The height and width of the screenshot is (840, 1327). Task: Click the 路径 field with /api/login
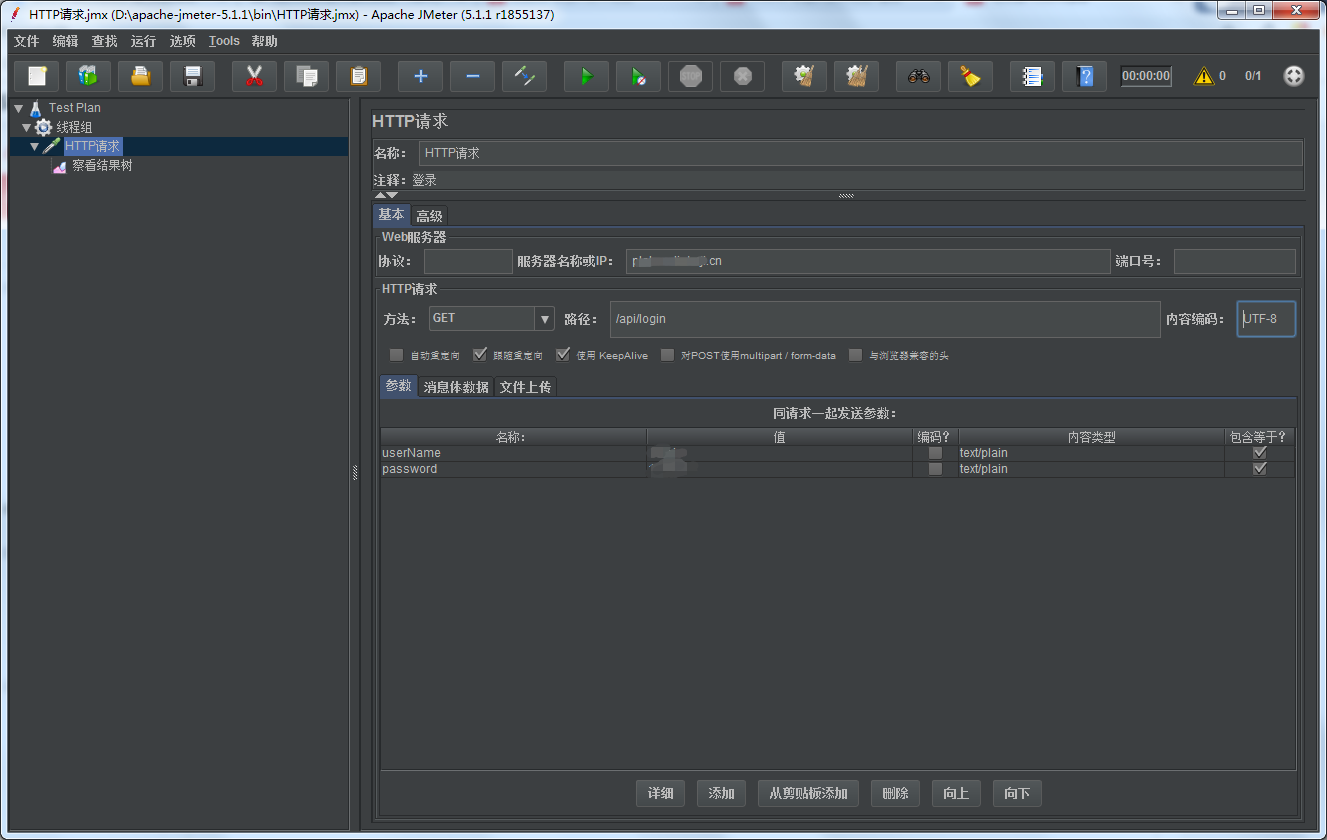(885, 319)
